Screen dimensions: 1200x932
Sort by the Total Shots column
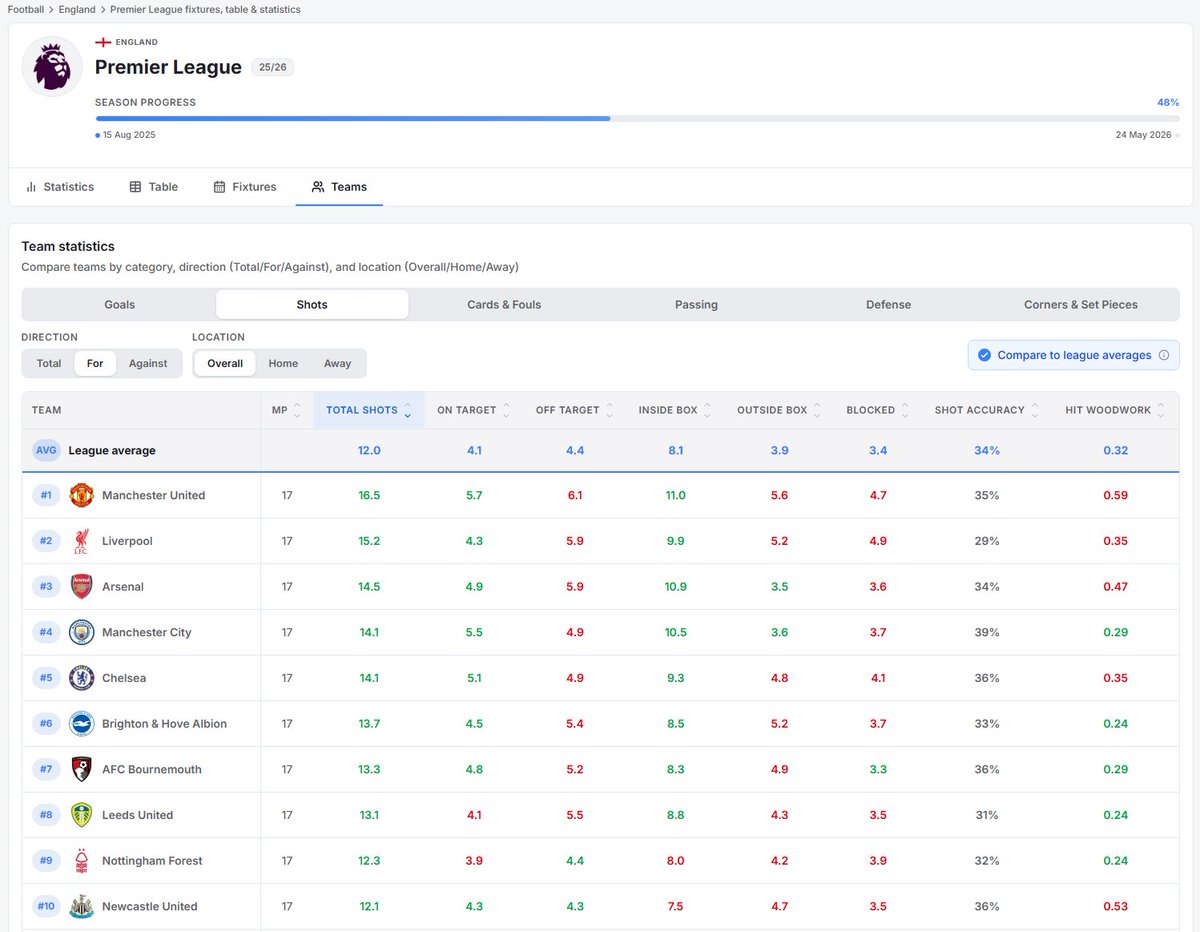[x=369, y=410]
